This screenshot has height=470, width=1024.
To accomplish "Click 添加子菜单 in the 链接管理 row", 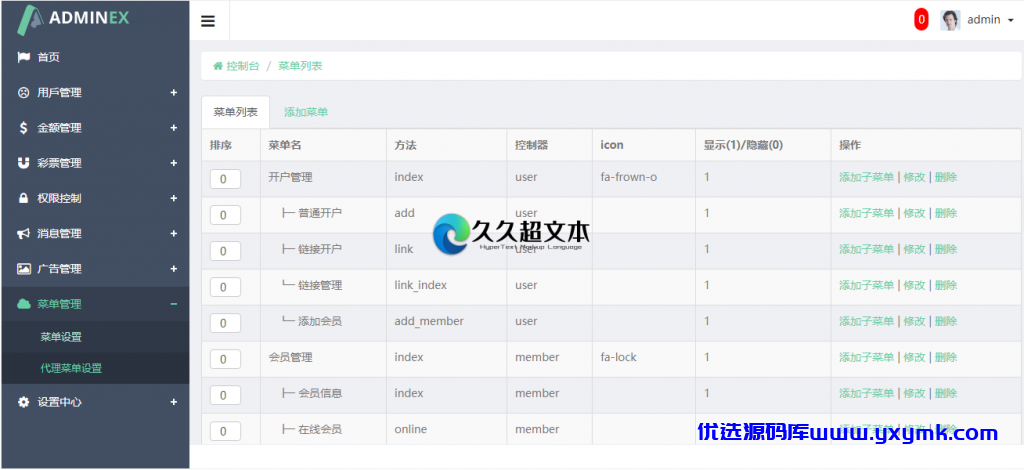I will [x=867, y=285].
